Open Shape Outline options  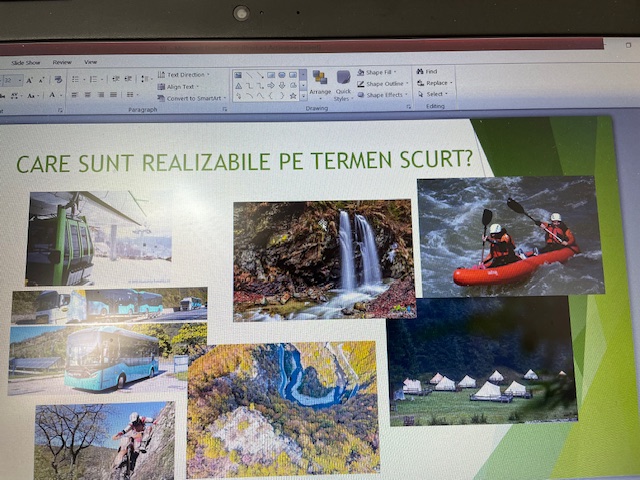[x=383, y=84]
